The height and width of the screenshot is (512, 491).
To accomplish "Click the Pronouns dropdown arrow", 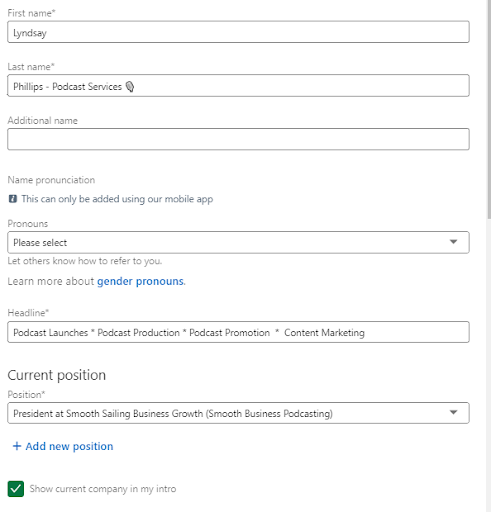I will 453,242.
